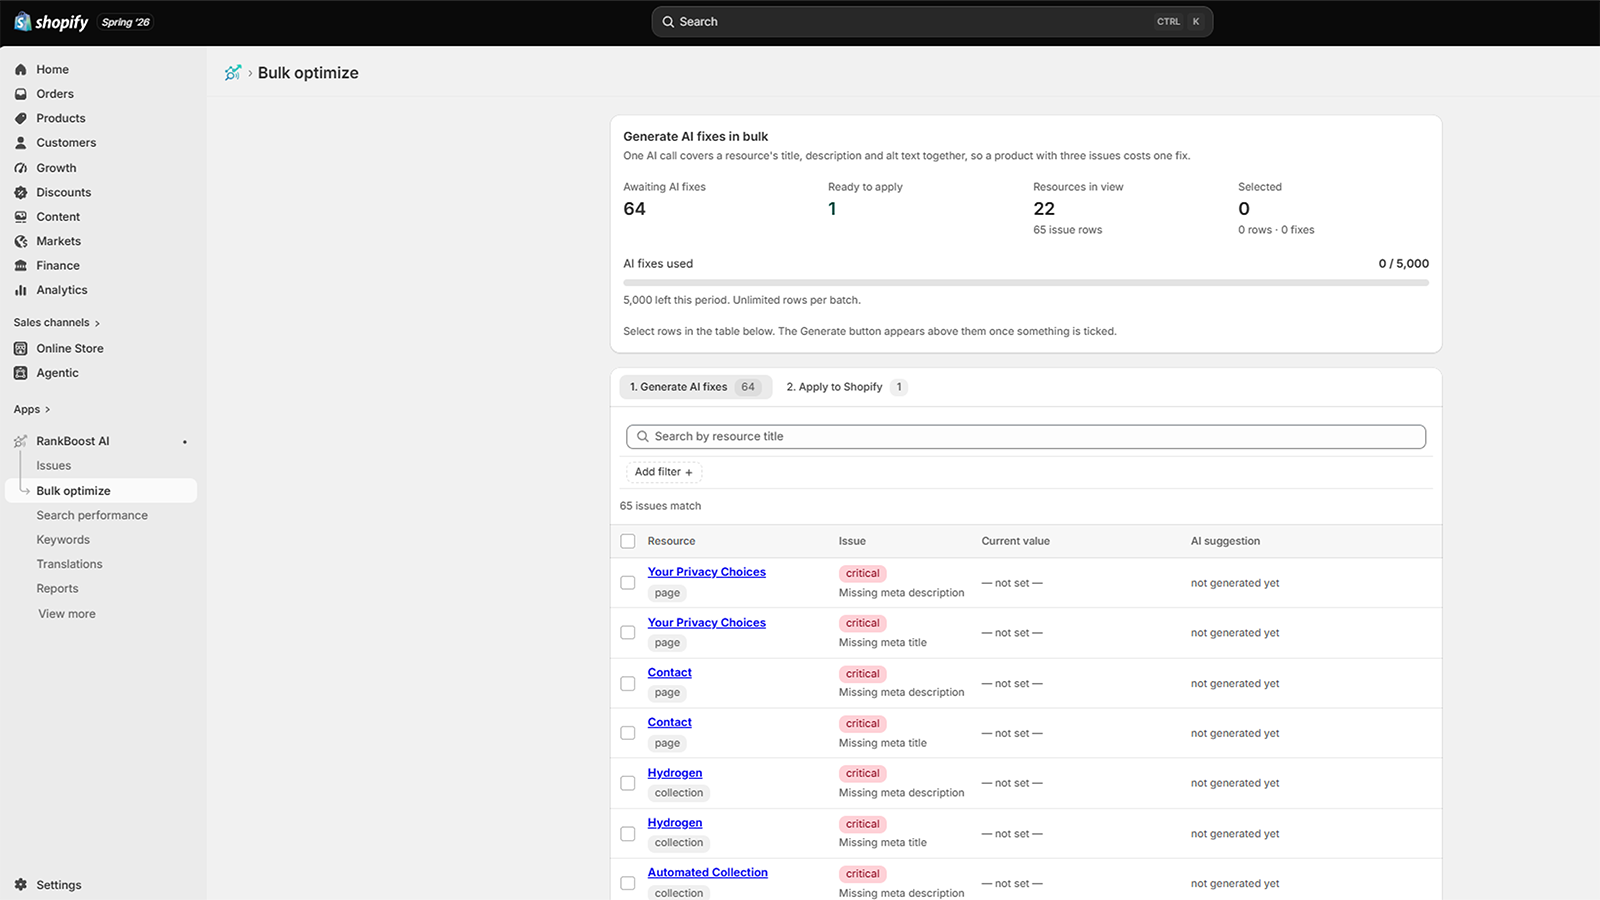Open Your Privacy Choices link in meta description row
This screenshot has height=900, width=1600.
(707, 572)
